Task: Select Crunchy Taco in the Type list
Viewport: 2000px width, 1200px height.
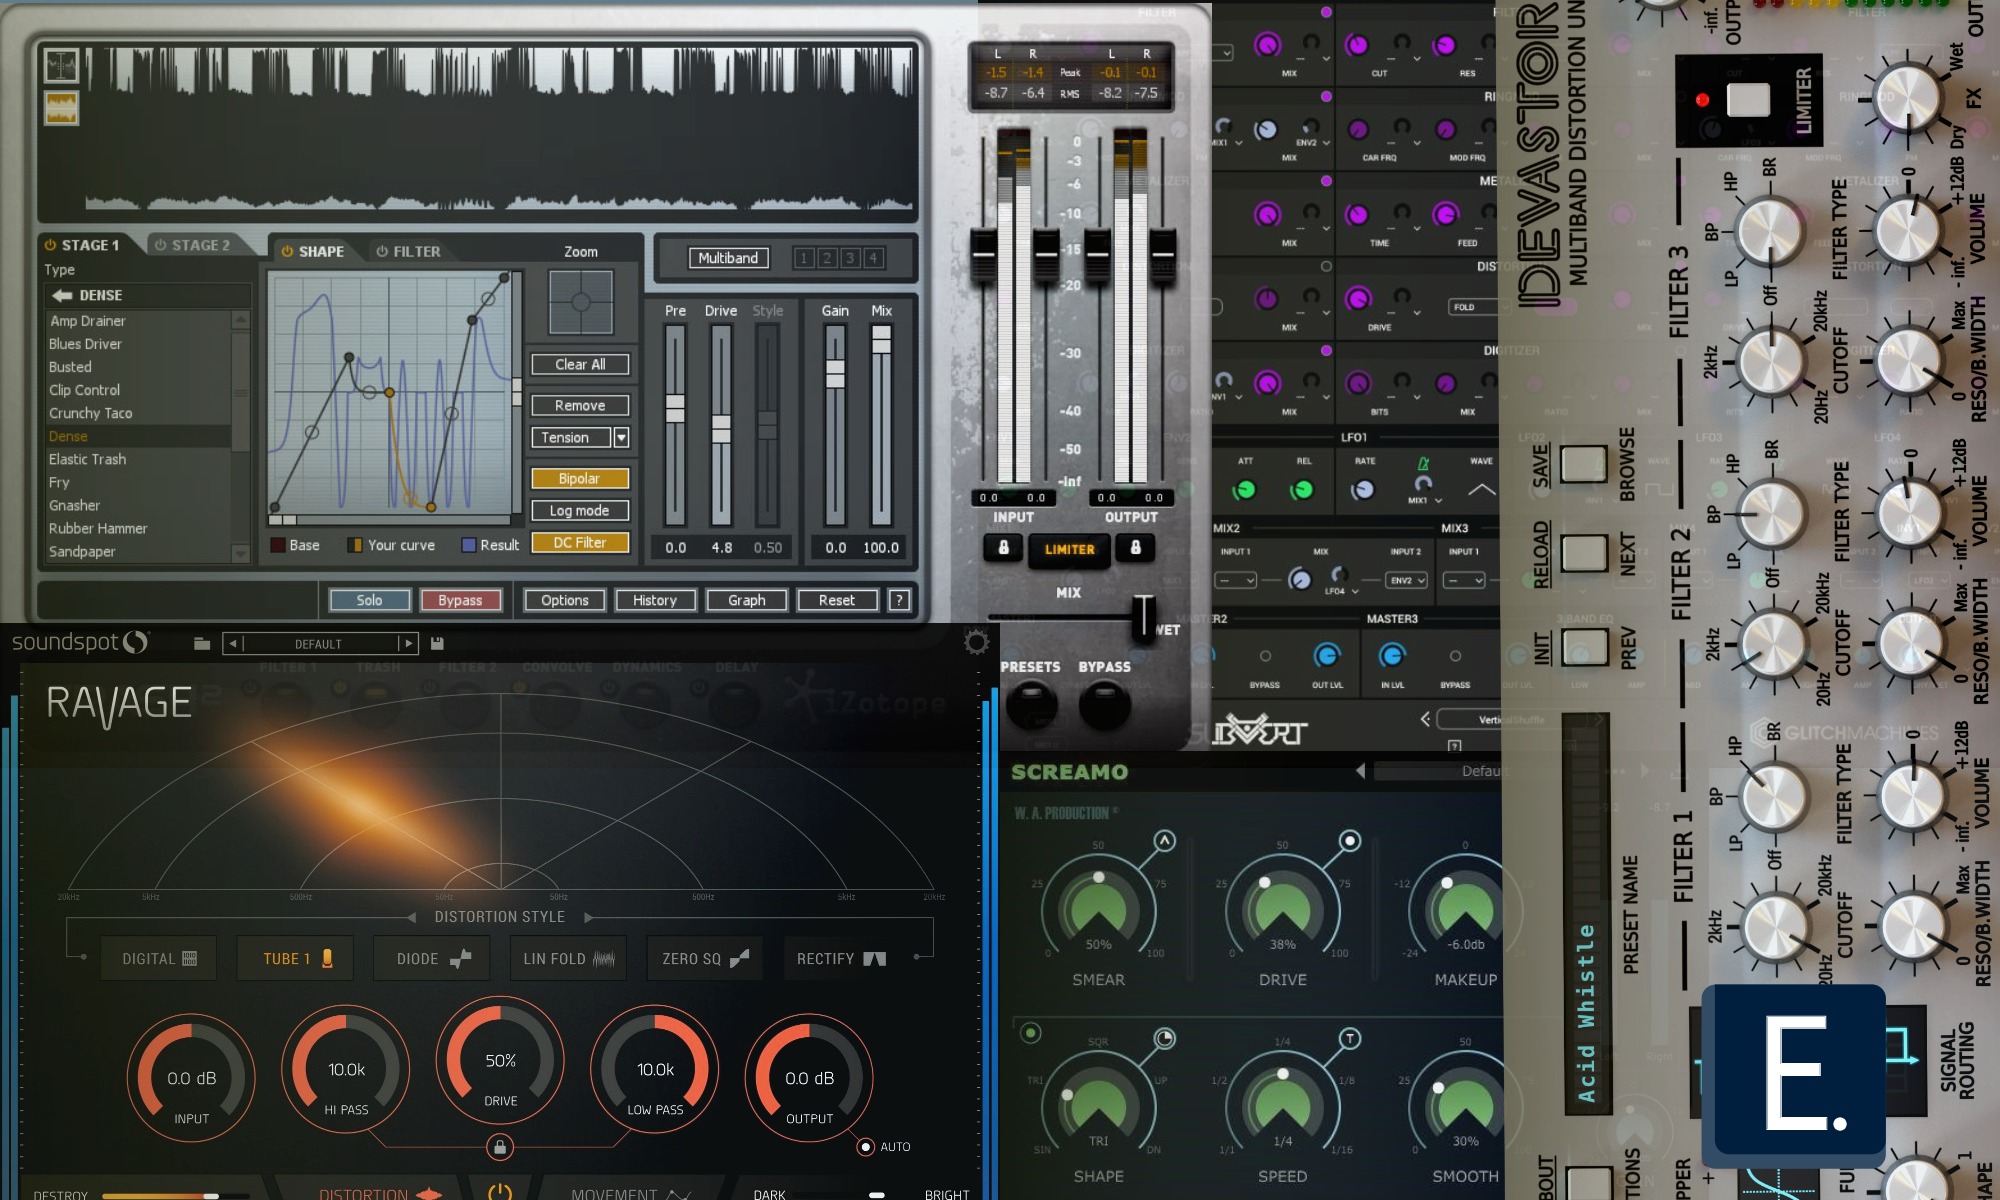Action: pyautogui.click(x=138, y=413)
